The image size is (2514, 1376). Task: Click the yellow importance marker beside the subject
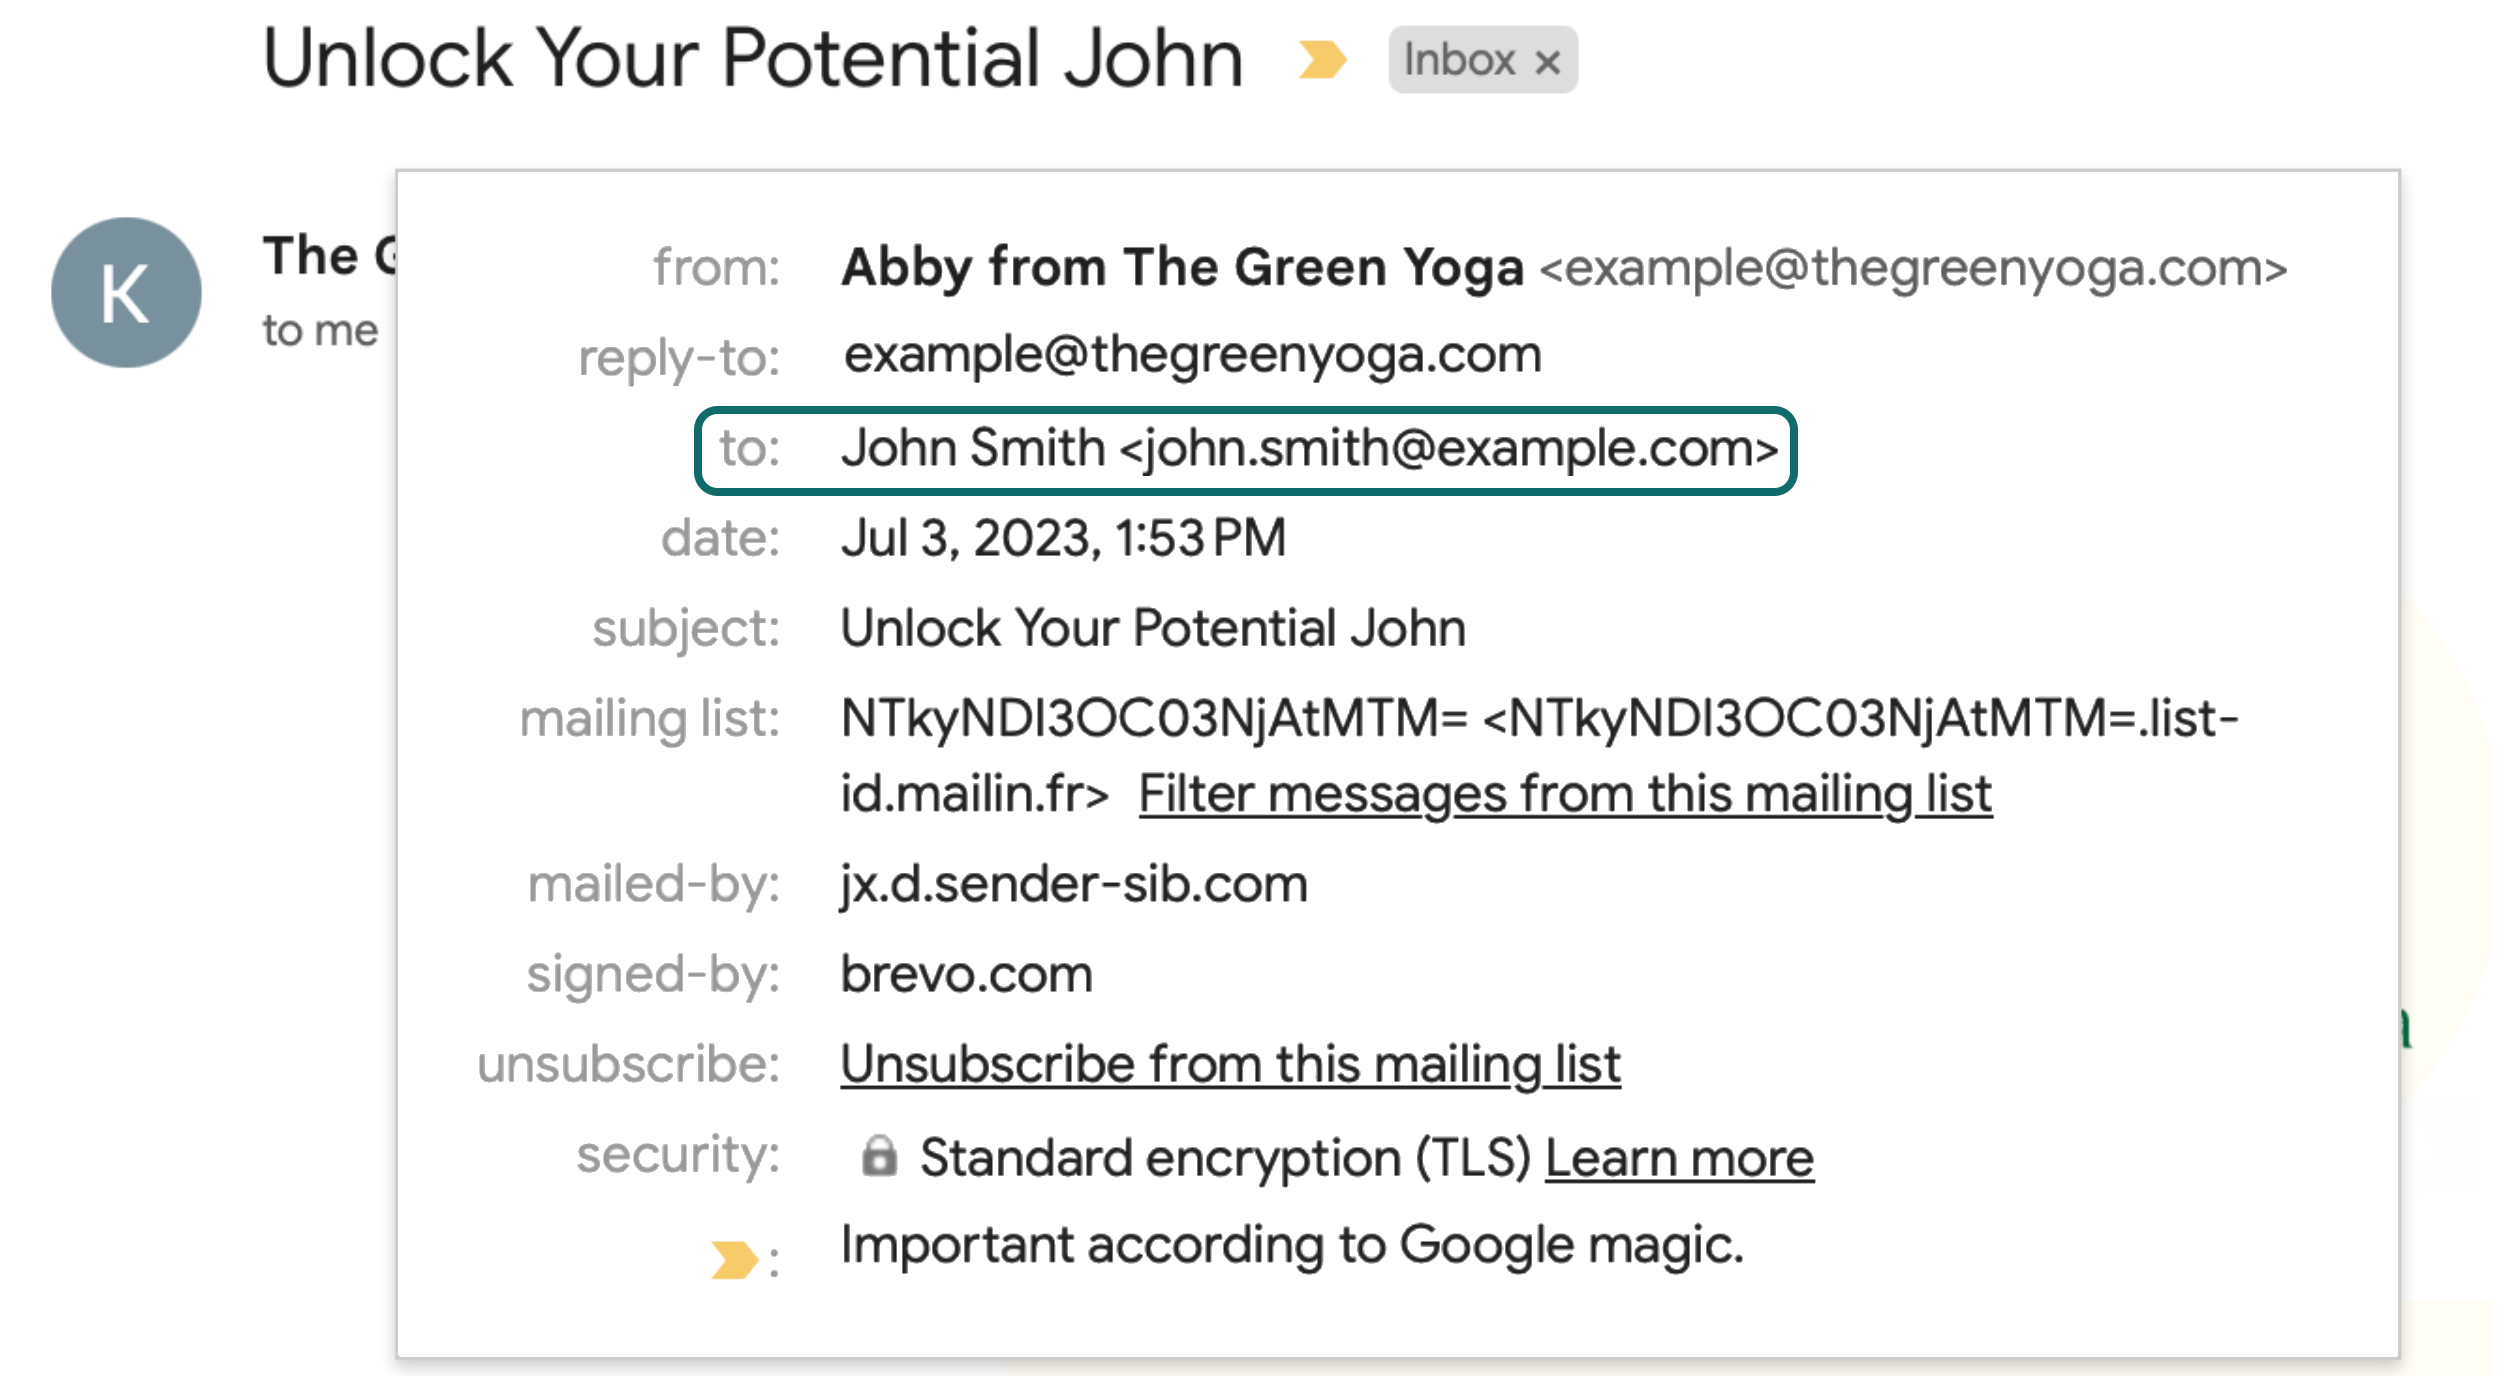coord(1321,60)
